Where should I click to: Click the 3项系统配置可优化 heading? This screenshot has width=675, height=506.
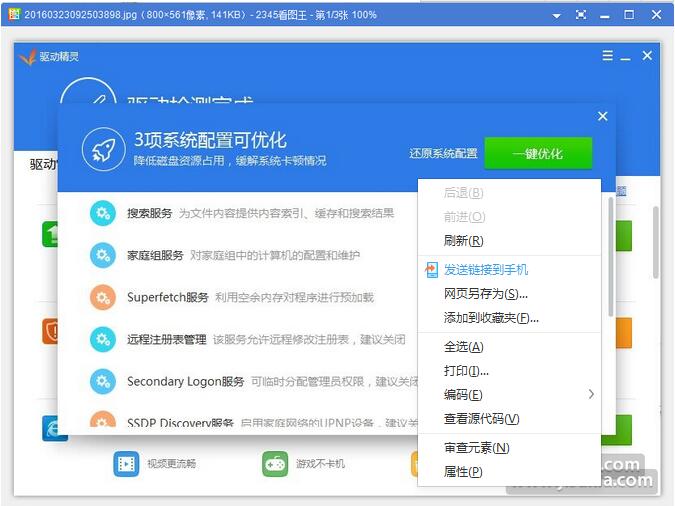[x=210, y=140]
